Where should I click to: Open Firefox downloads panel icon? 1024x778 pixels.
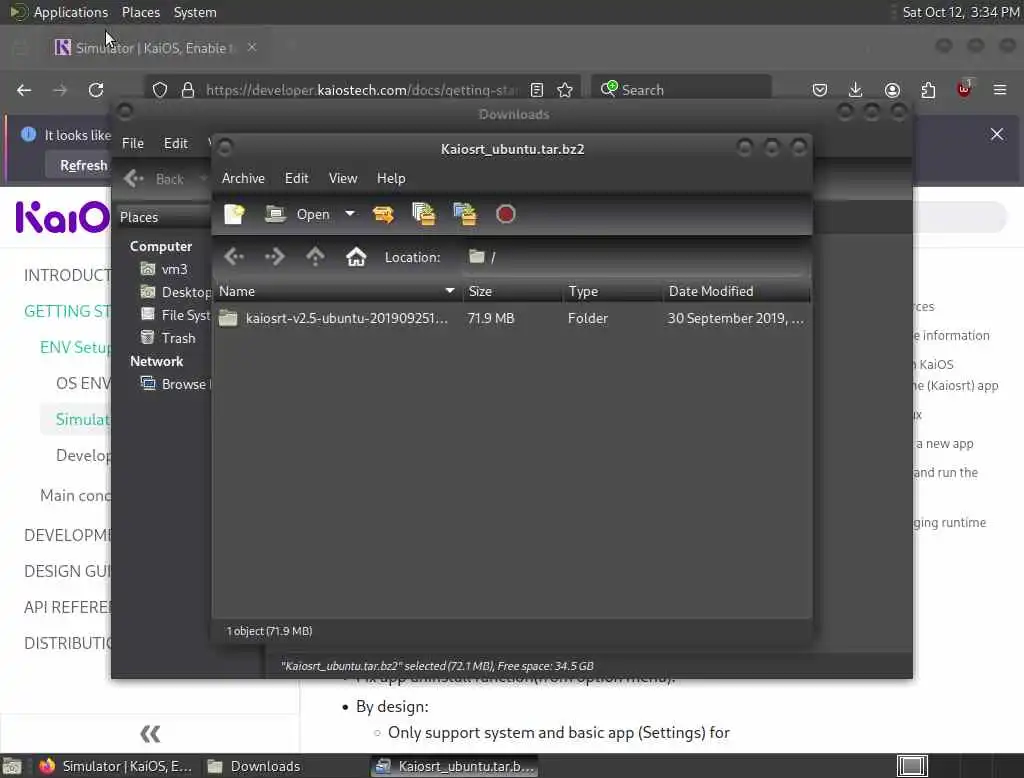[856, 90]
